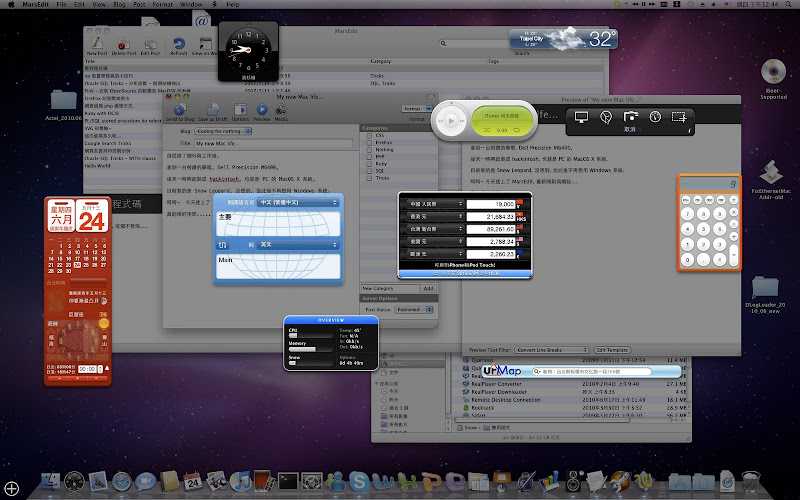Viewport: 800px width, 500px height.
Task: Check the PHP category checkbox
Action: point(369,157)
